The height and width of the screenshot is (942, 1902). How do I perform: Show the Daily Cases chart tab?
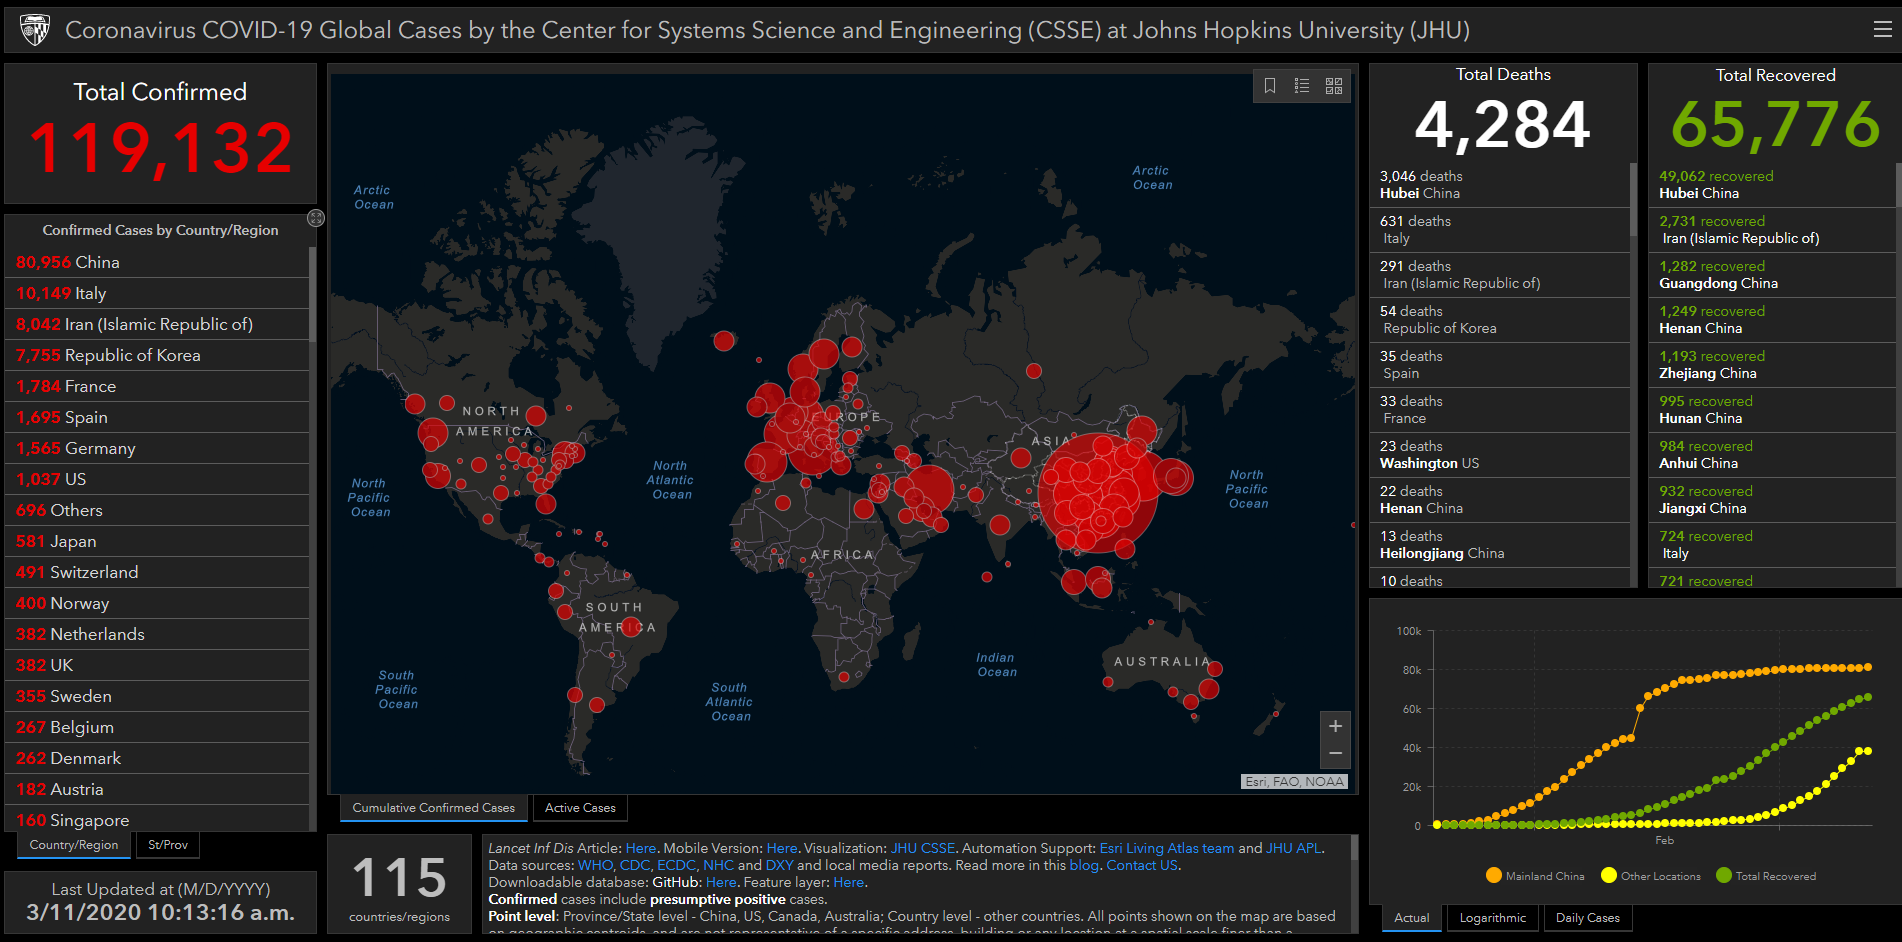(x=1588, y=918)
